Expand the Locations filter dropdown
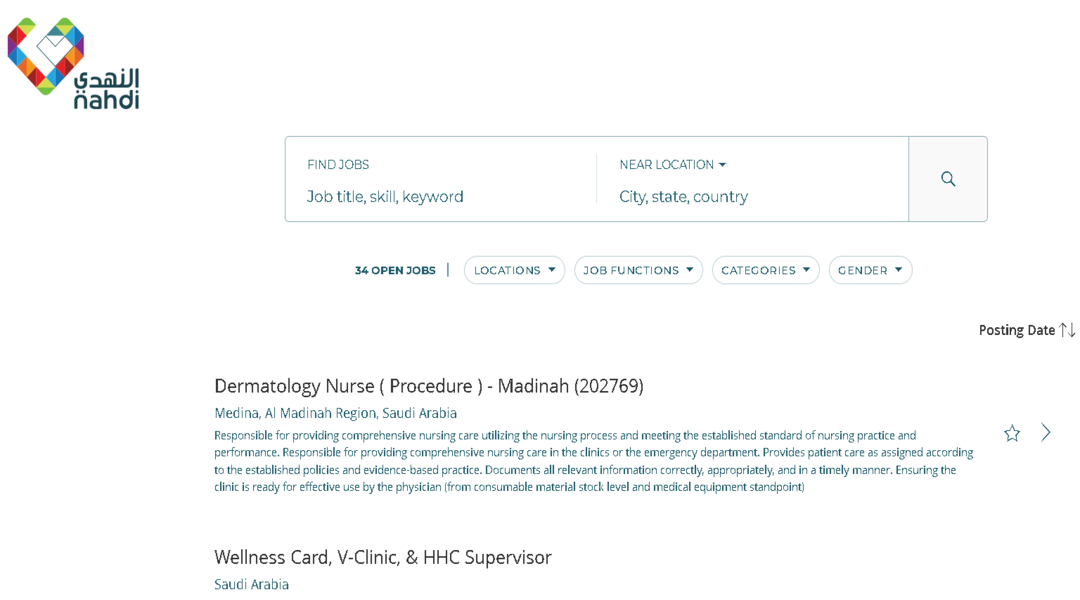1080x600 pixels. coord(515,270)
